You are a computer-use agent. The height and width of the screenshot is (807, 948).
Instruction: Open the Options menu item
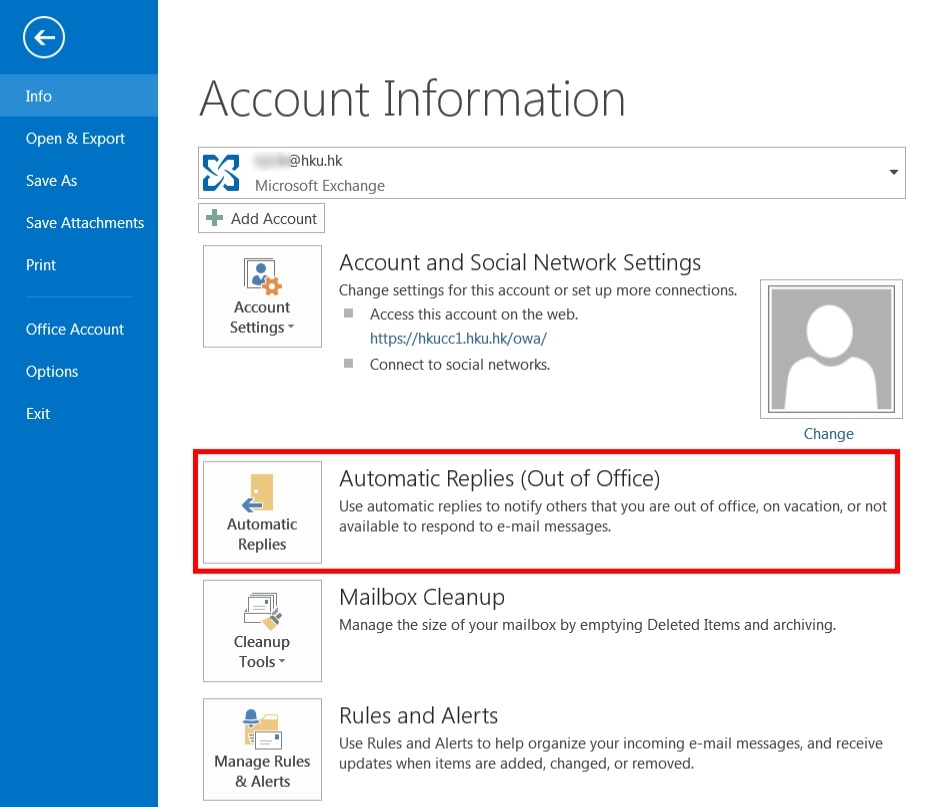pos(52,371)
